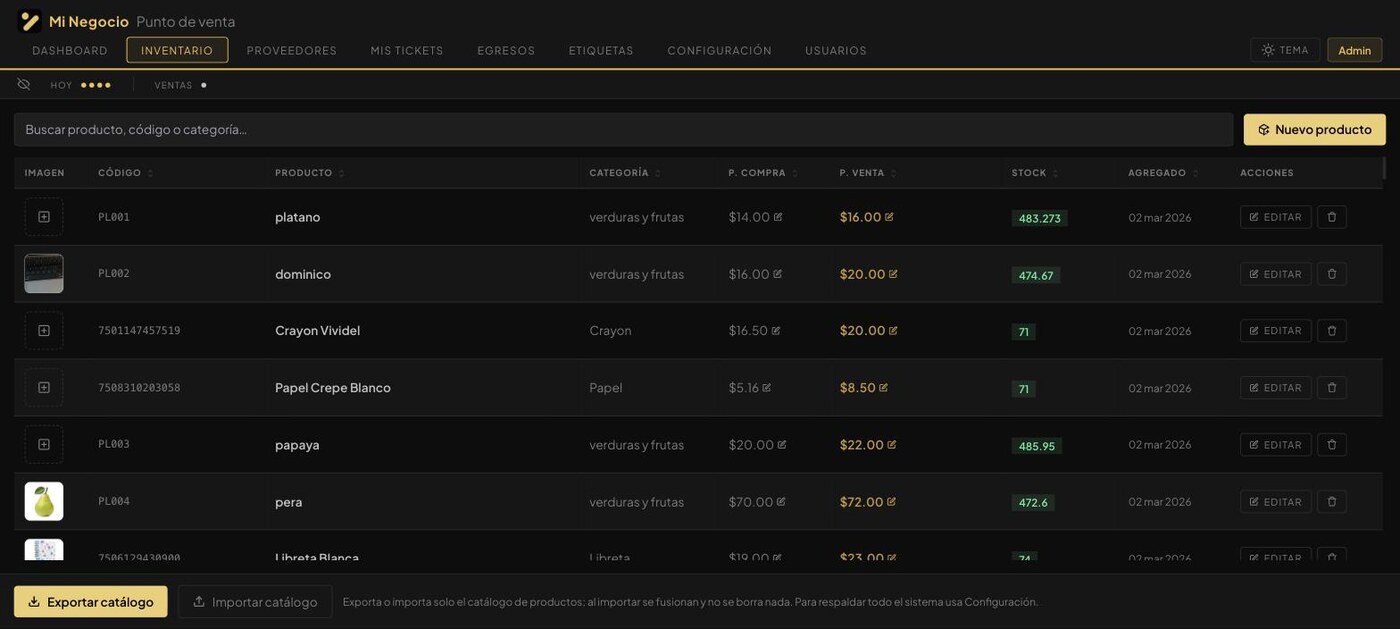
Task: Toggle hidden amounts eye-slash icon
Action: (x=24, y=85)
